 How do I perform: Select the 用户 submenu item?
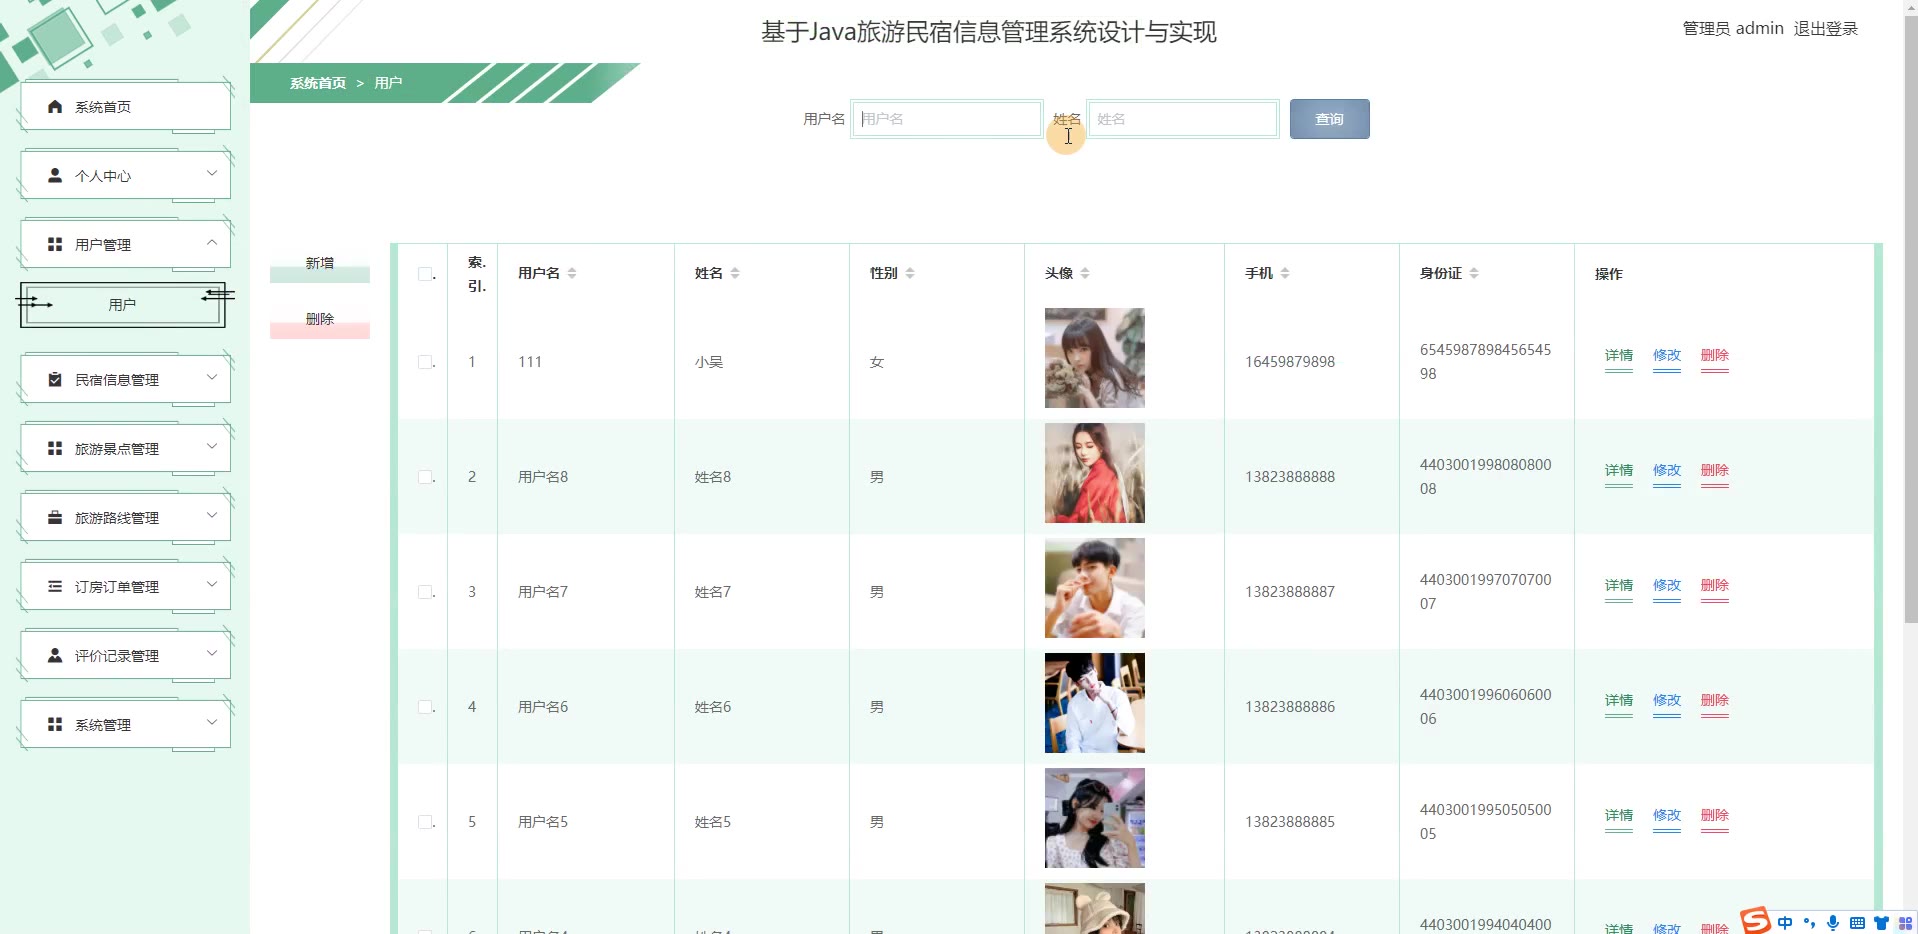[x=123, y=305]
